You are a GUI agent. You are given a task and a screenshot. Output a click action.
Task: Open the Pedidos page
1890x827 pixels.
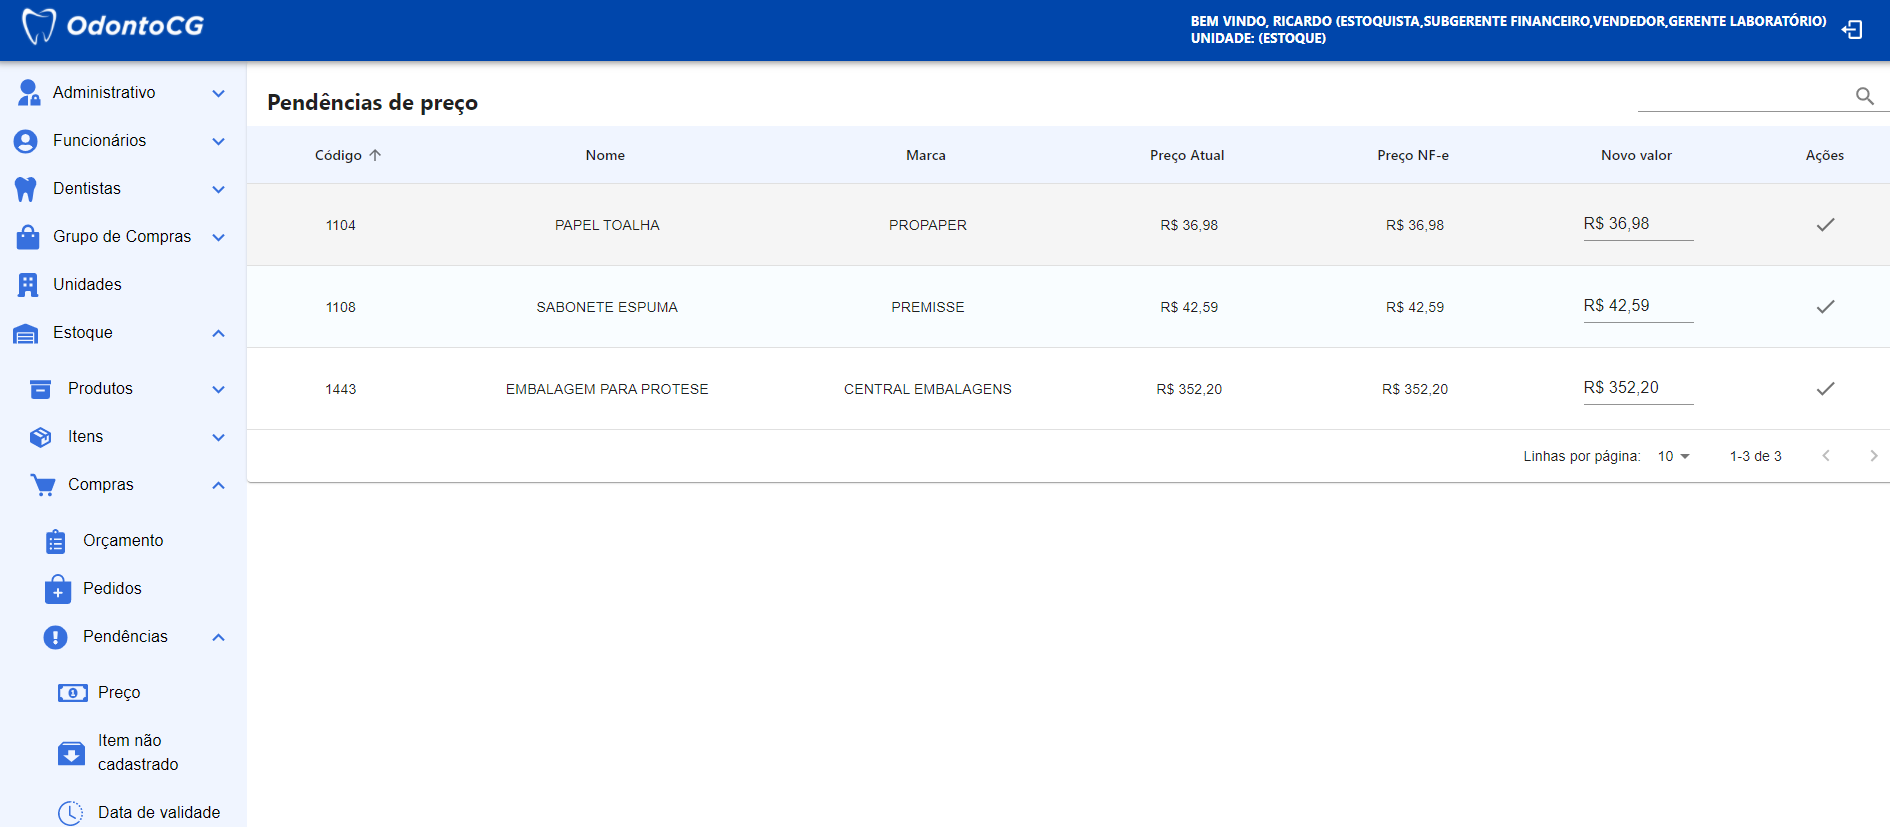112,588
